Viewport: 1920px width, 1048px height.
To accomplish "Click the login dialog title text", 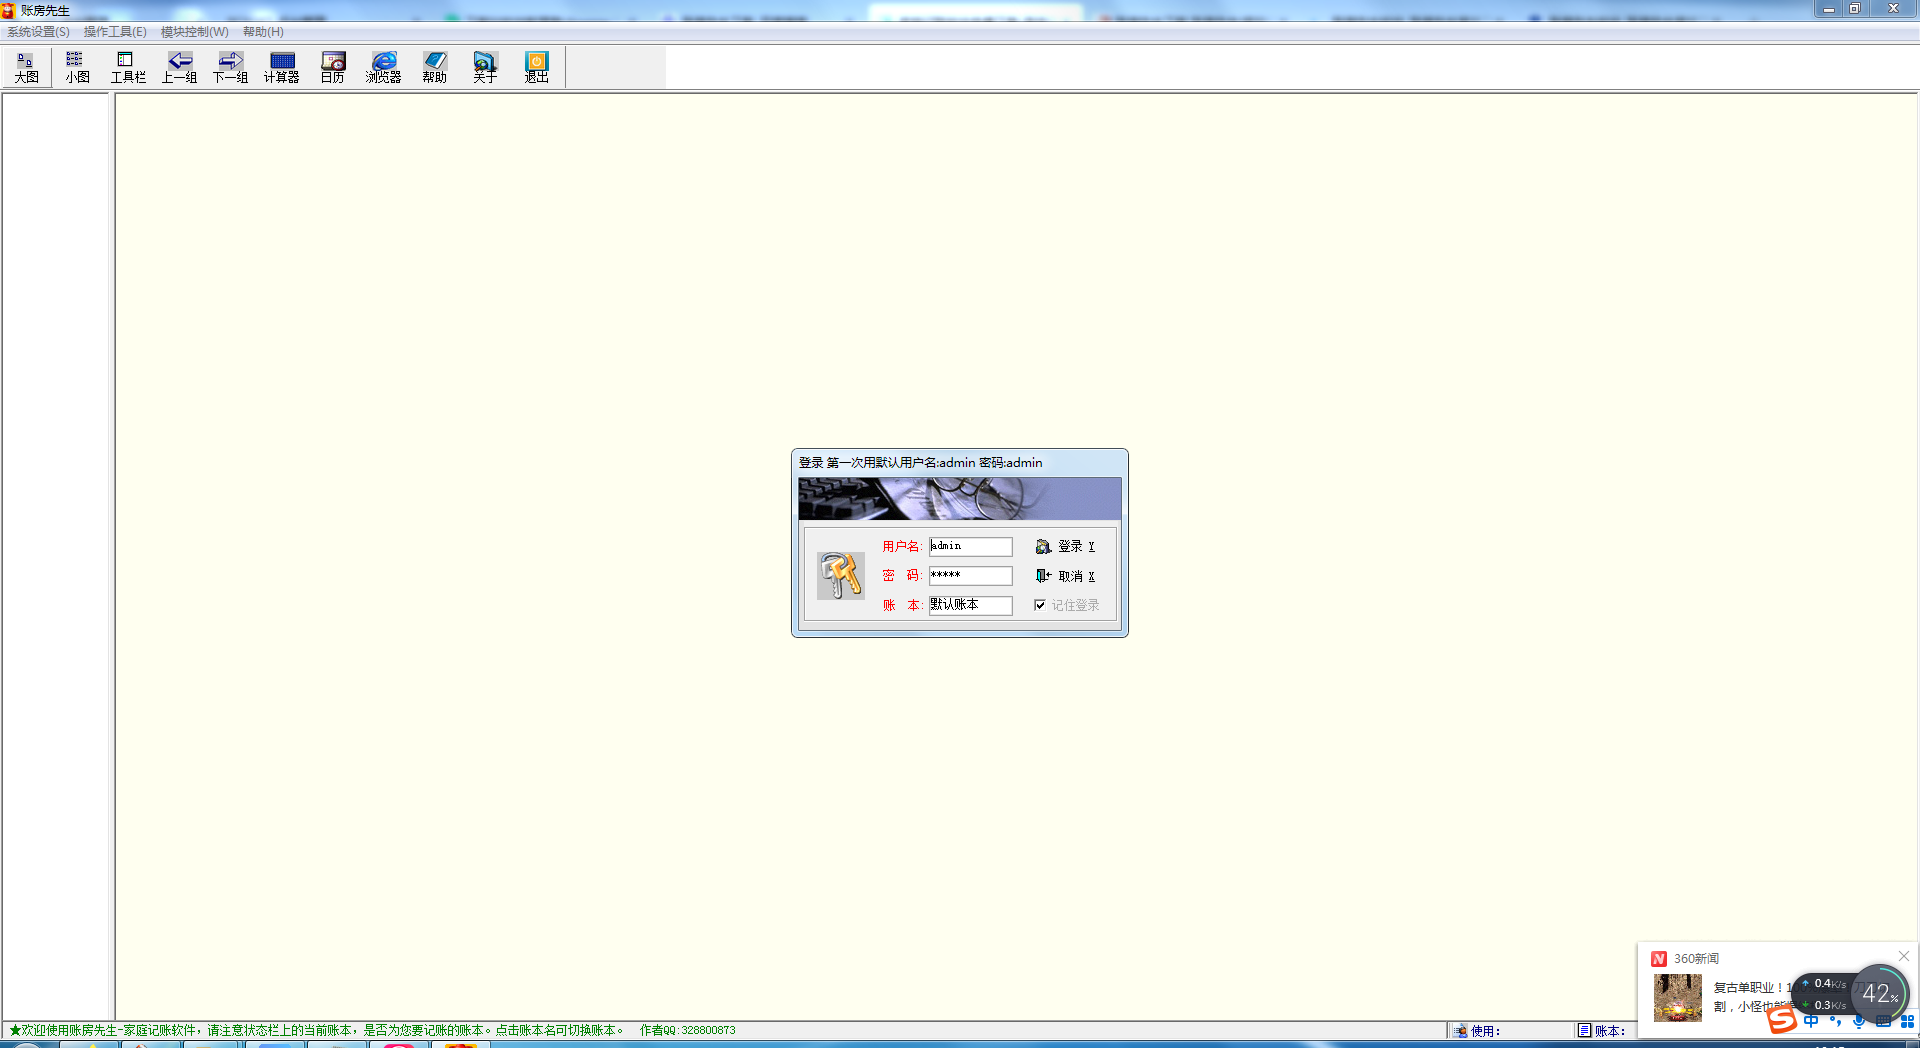I will (x=920, y=463).
